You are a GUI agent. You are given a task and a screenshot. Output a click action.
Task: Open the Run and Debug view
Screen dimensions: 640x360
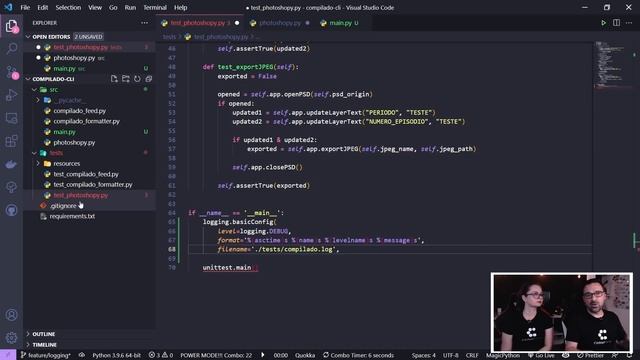click(x=11, y=95)
